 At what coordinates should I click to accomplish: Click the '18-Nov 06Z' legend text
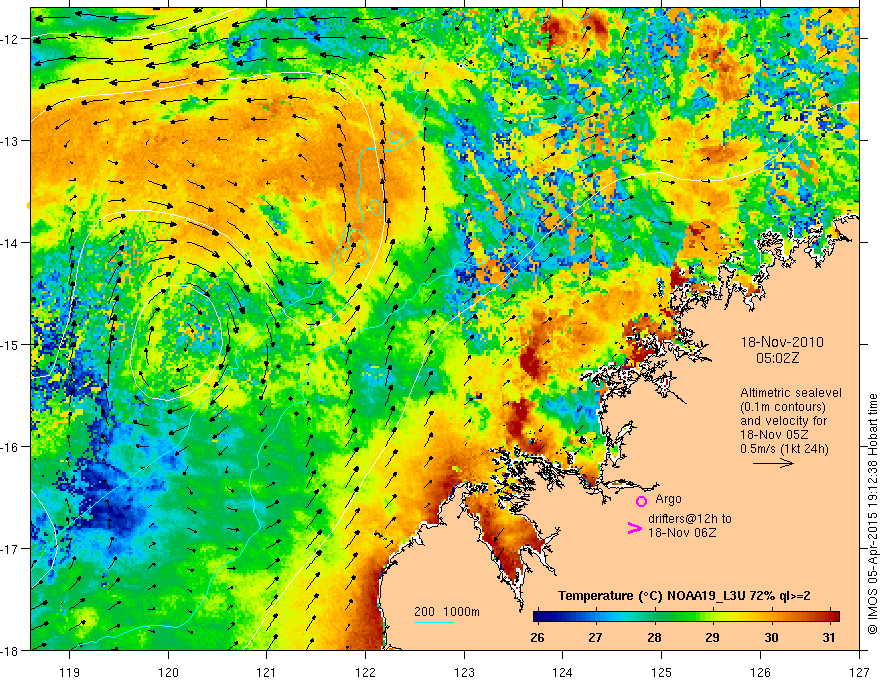click(682, 532)
